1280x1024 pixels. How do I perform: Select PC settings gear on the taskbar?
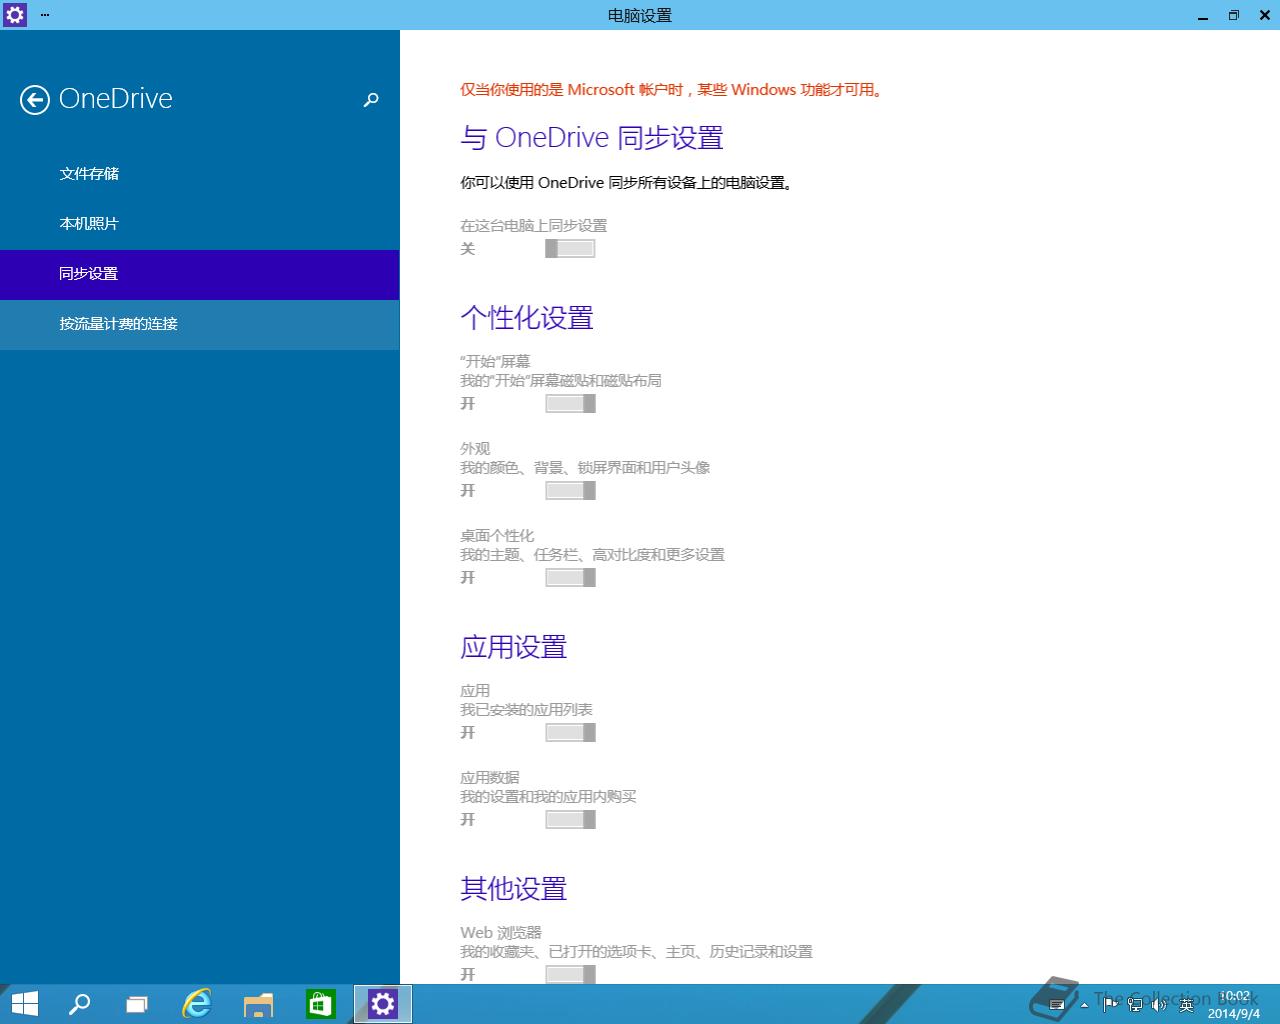point(383,1004)
